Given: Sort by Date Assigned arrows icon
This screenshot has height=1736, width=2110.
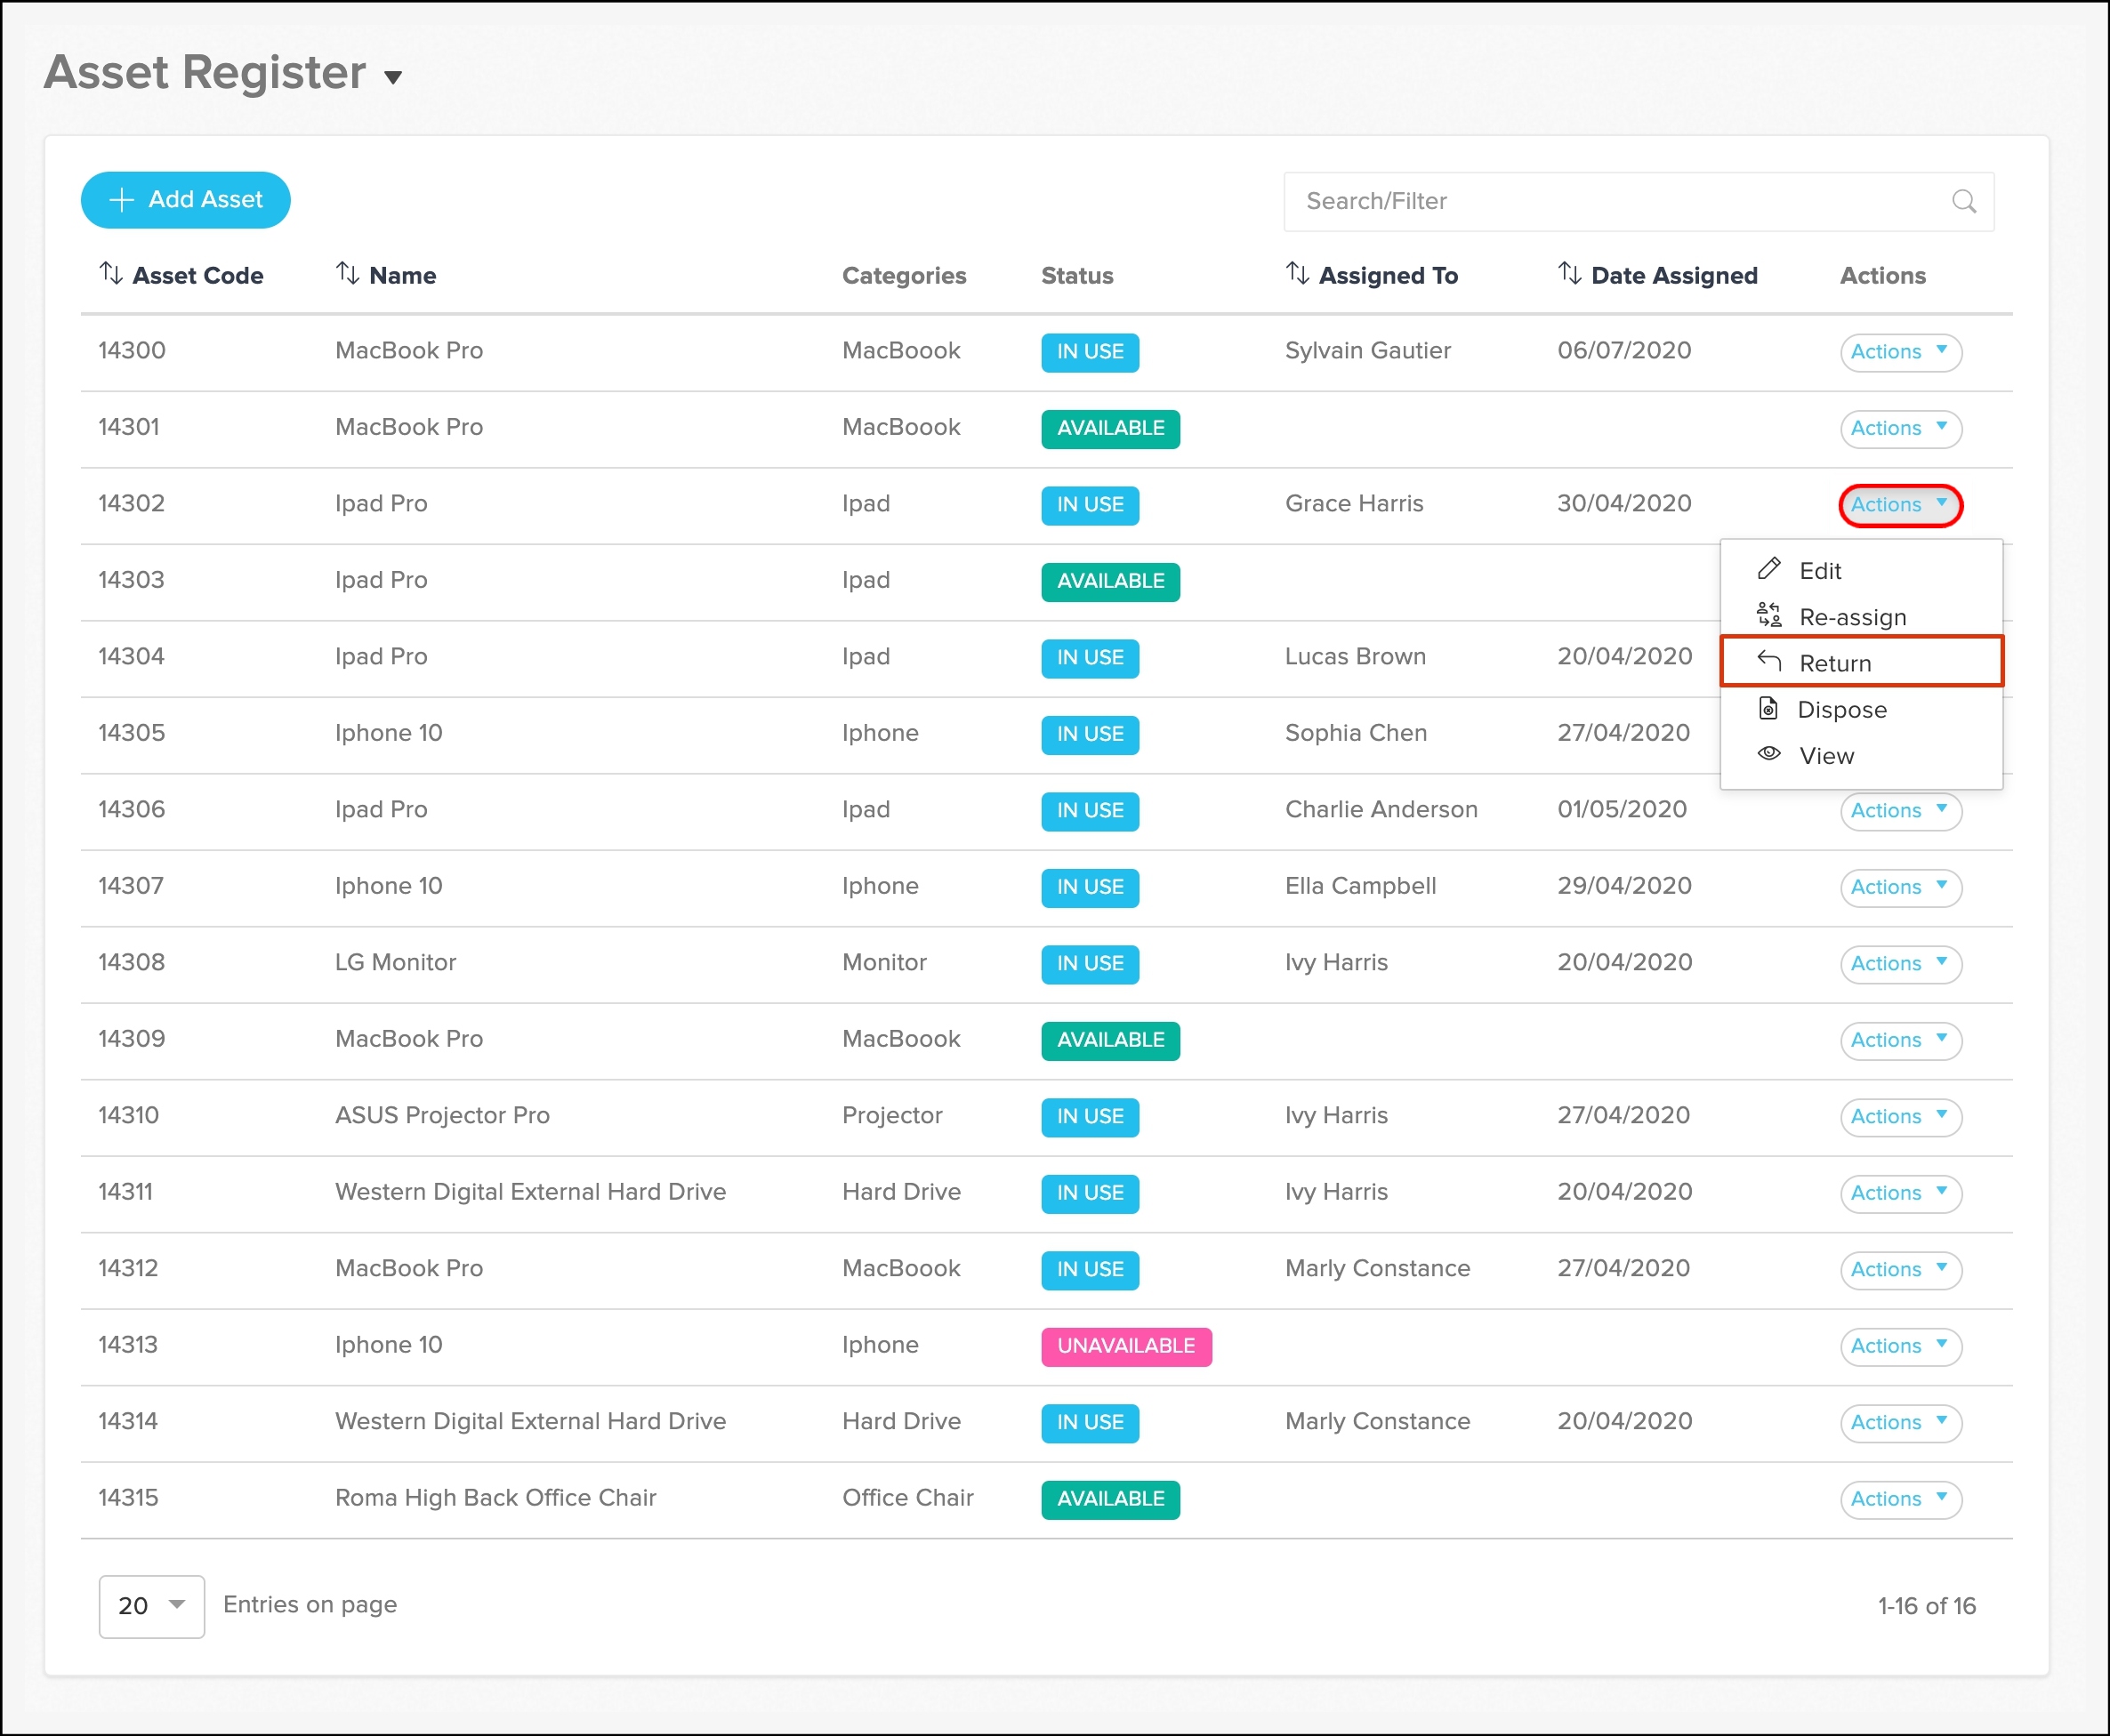Looking at the screenshot, I should [x=1569, y=273].
